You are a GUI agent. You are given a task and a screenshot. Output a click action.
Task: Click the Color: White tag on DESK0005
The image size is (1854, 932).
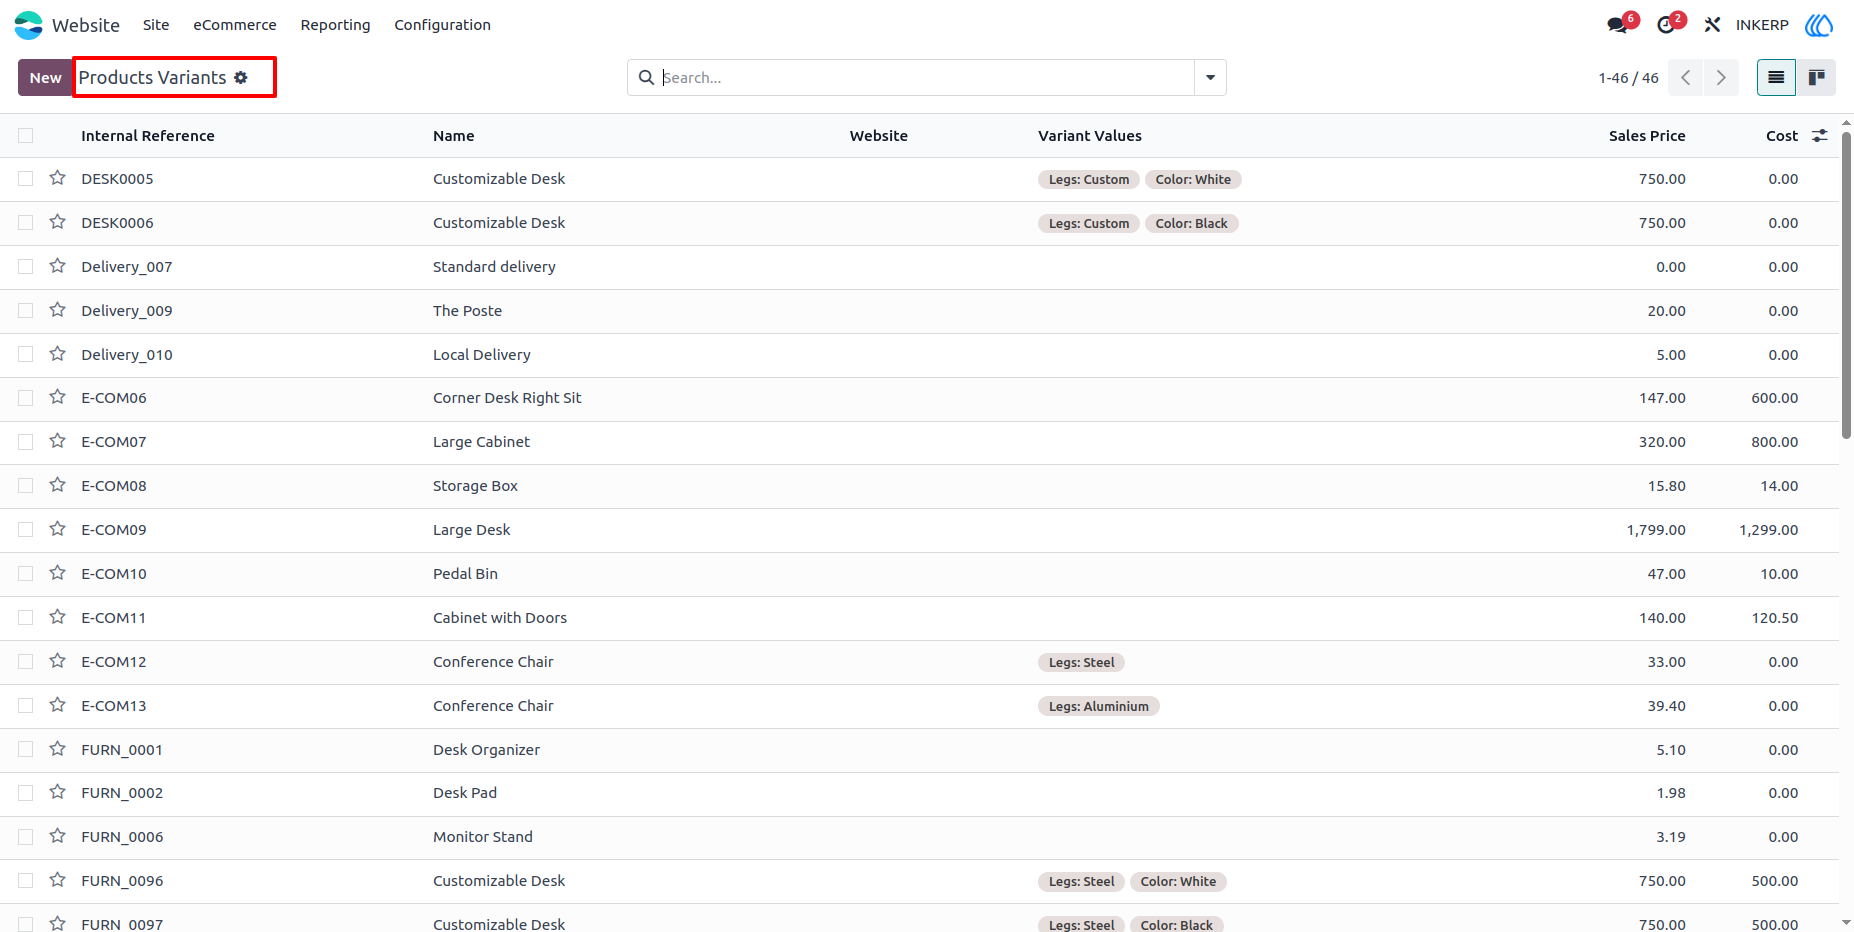(x=1193, y=179)
